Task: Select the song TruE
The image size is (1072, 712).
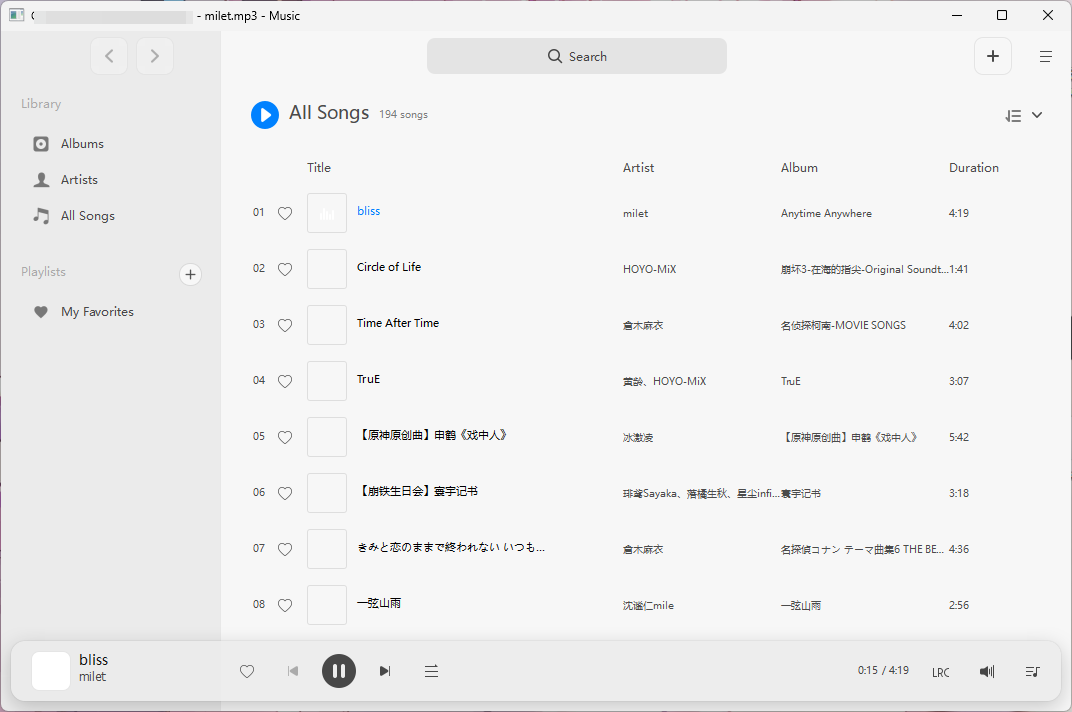Action: (x=368, y=380)
